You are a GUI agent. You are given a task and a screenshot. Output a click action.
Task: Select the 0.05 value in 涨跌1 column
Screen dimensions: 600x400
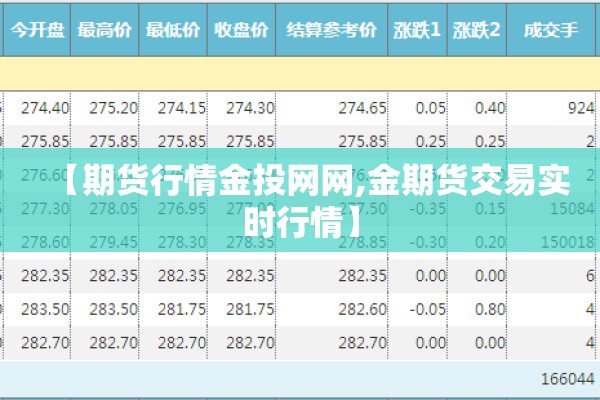point(431,108)
